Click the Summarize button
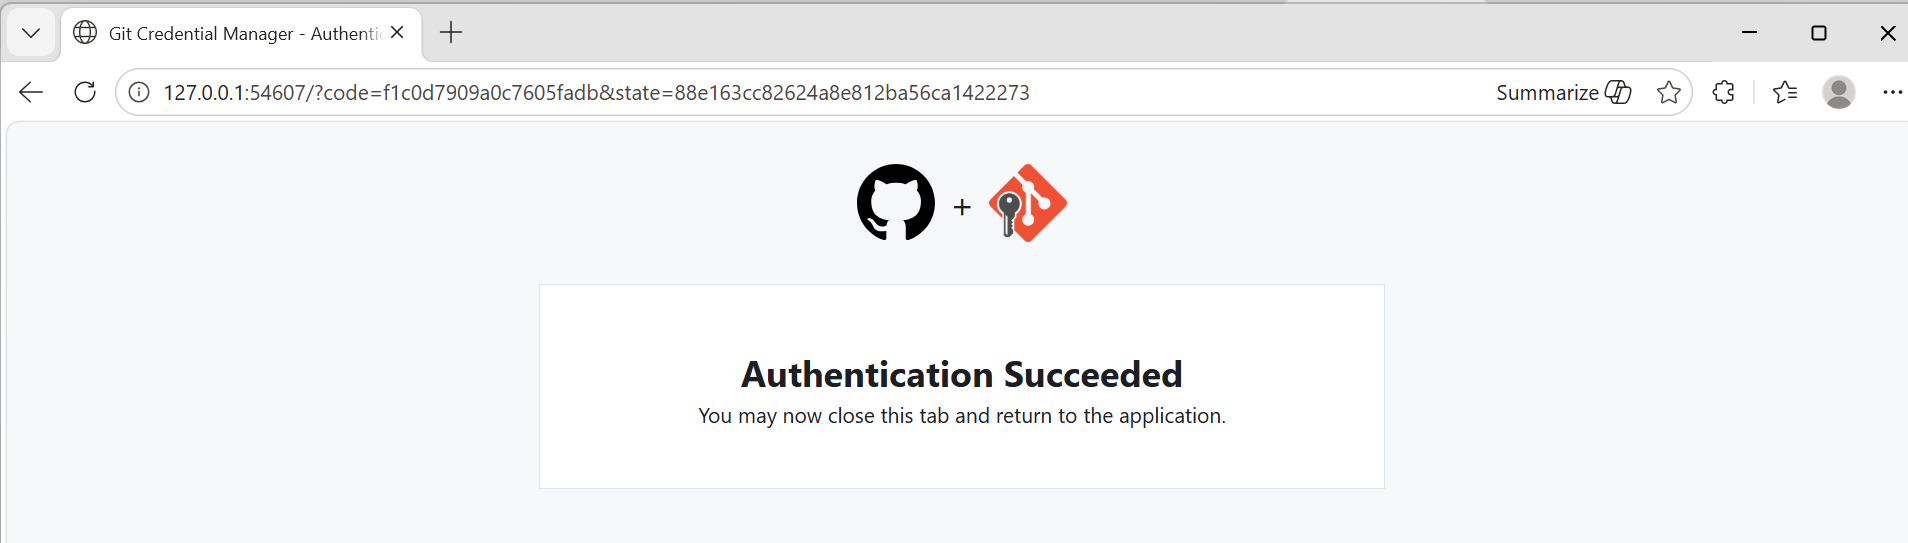Screen dimensions: 1908x543 coord(1563,93)
